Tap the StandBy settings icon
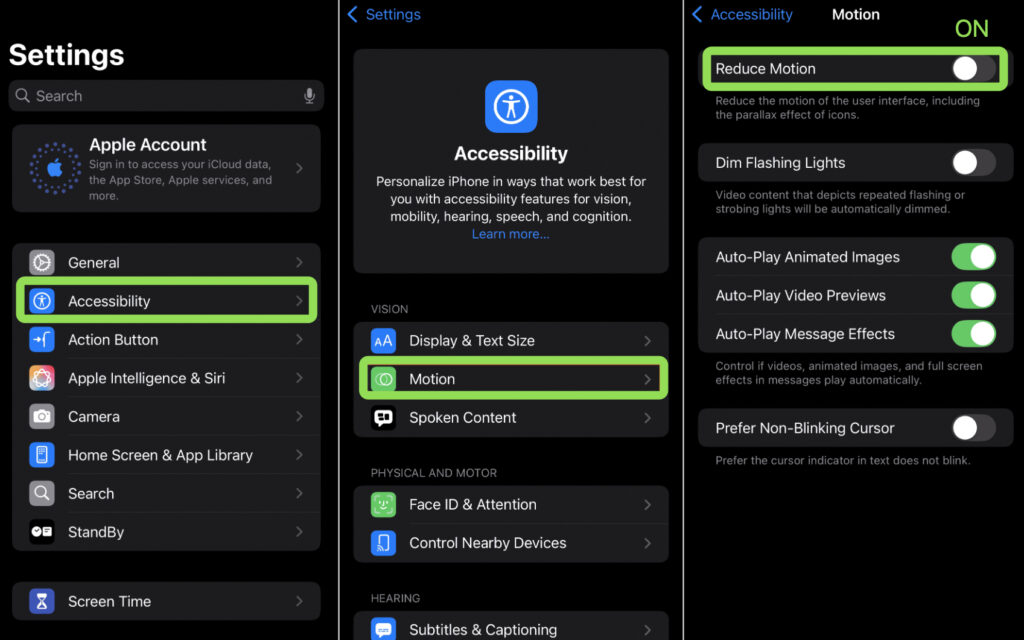1024x640 pixels. pyautogui.click(x=41, y=532)
